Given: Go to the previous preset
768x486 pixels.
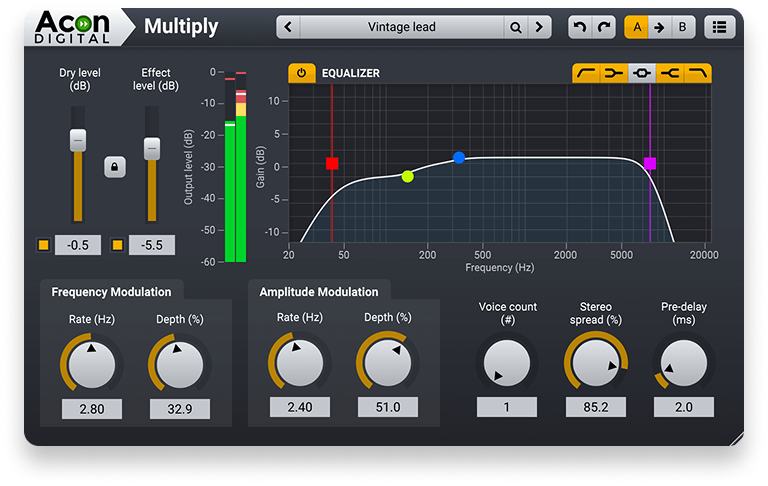Looking at the screenshot, I should tap(288, 27).
